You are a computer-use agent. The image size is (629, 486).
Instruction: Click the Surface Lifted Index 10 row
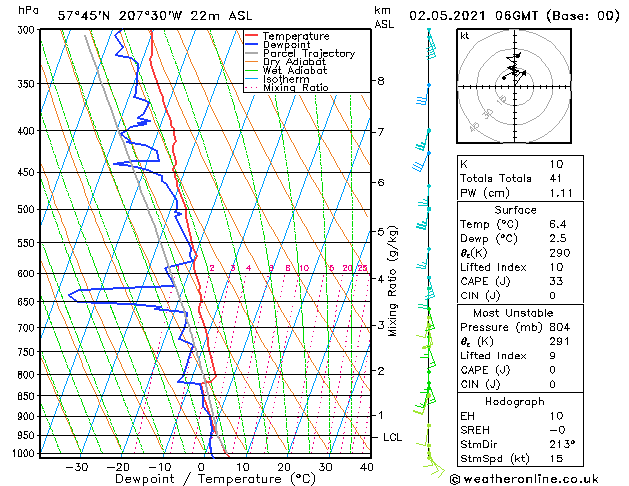(520, 267)
